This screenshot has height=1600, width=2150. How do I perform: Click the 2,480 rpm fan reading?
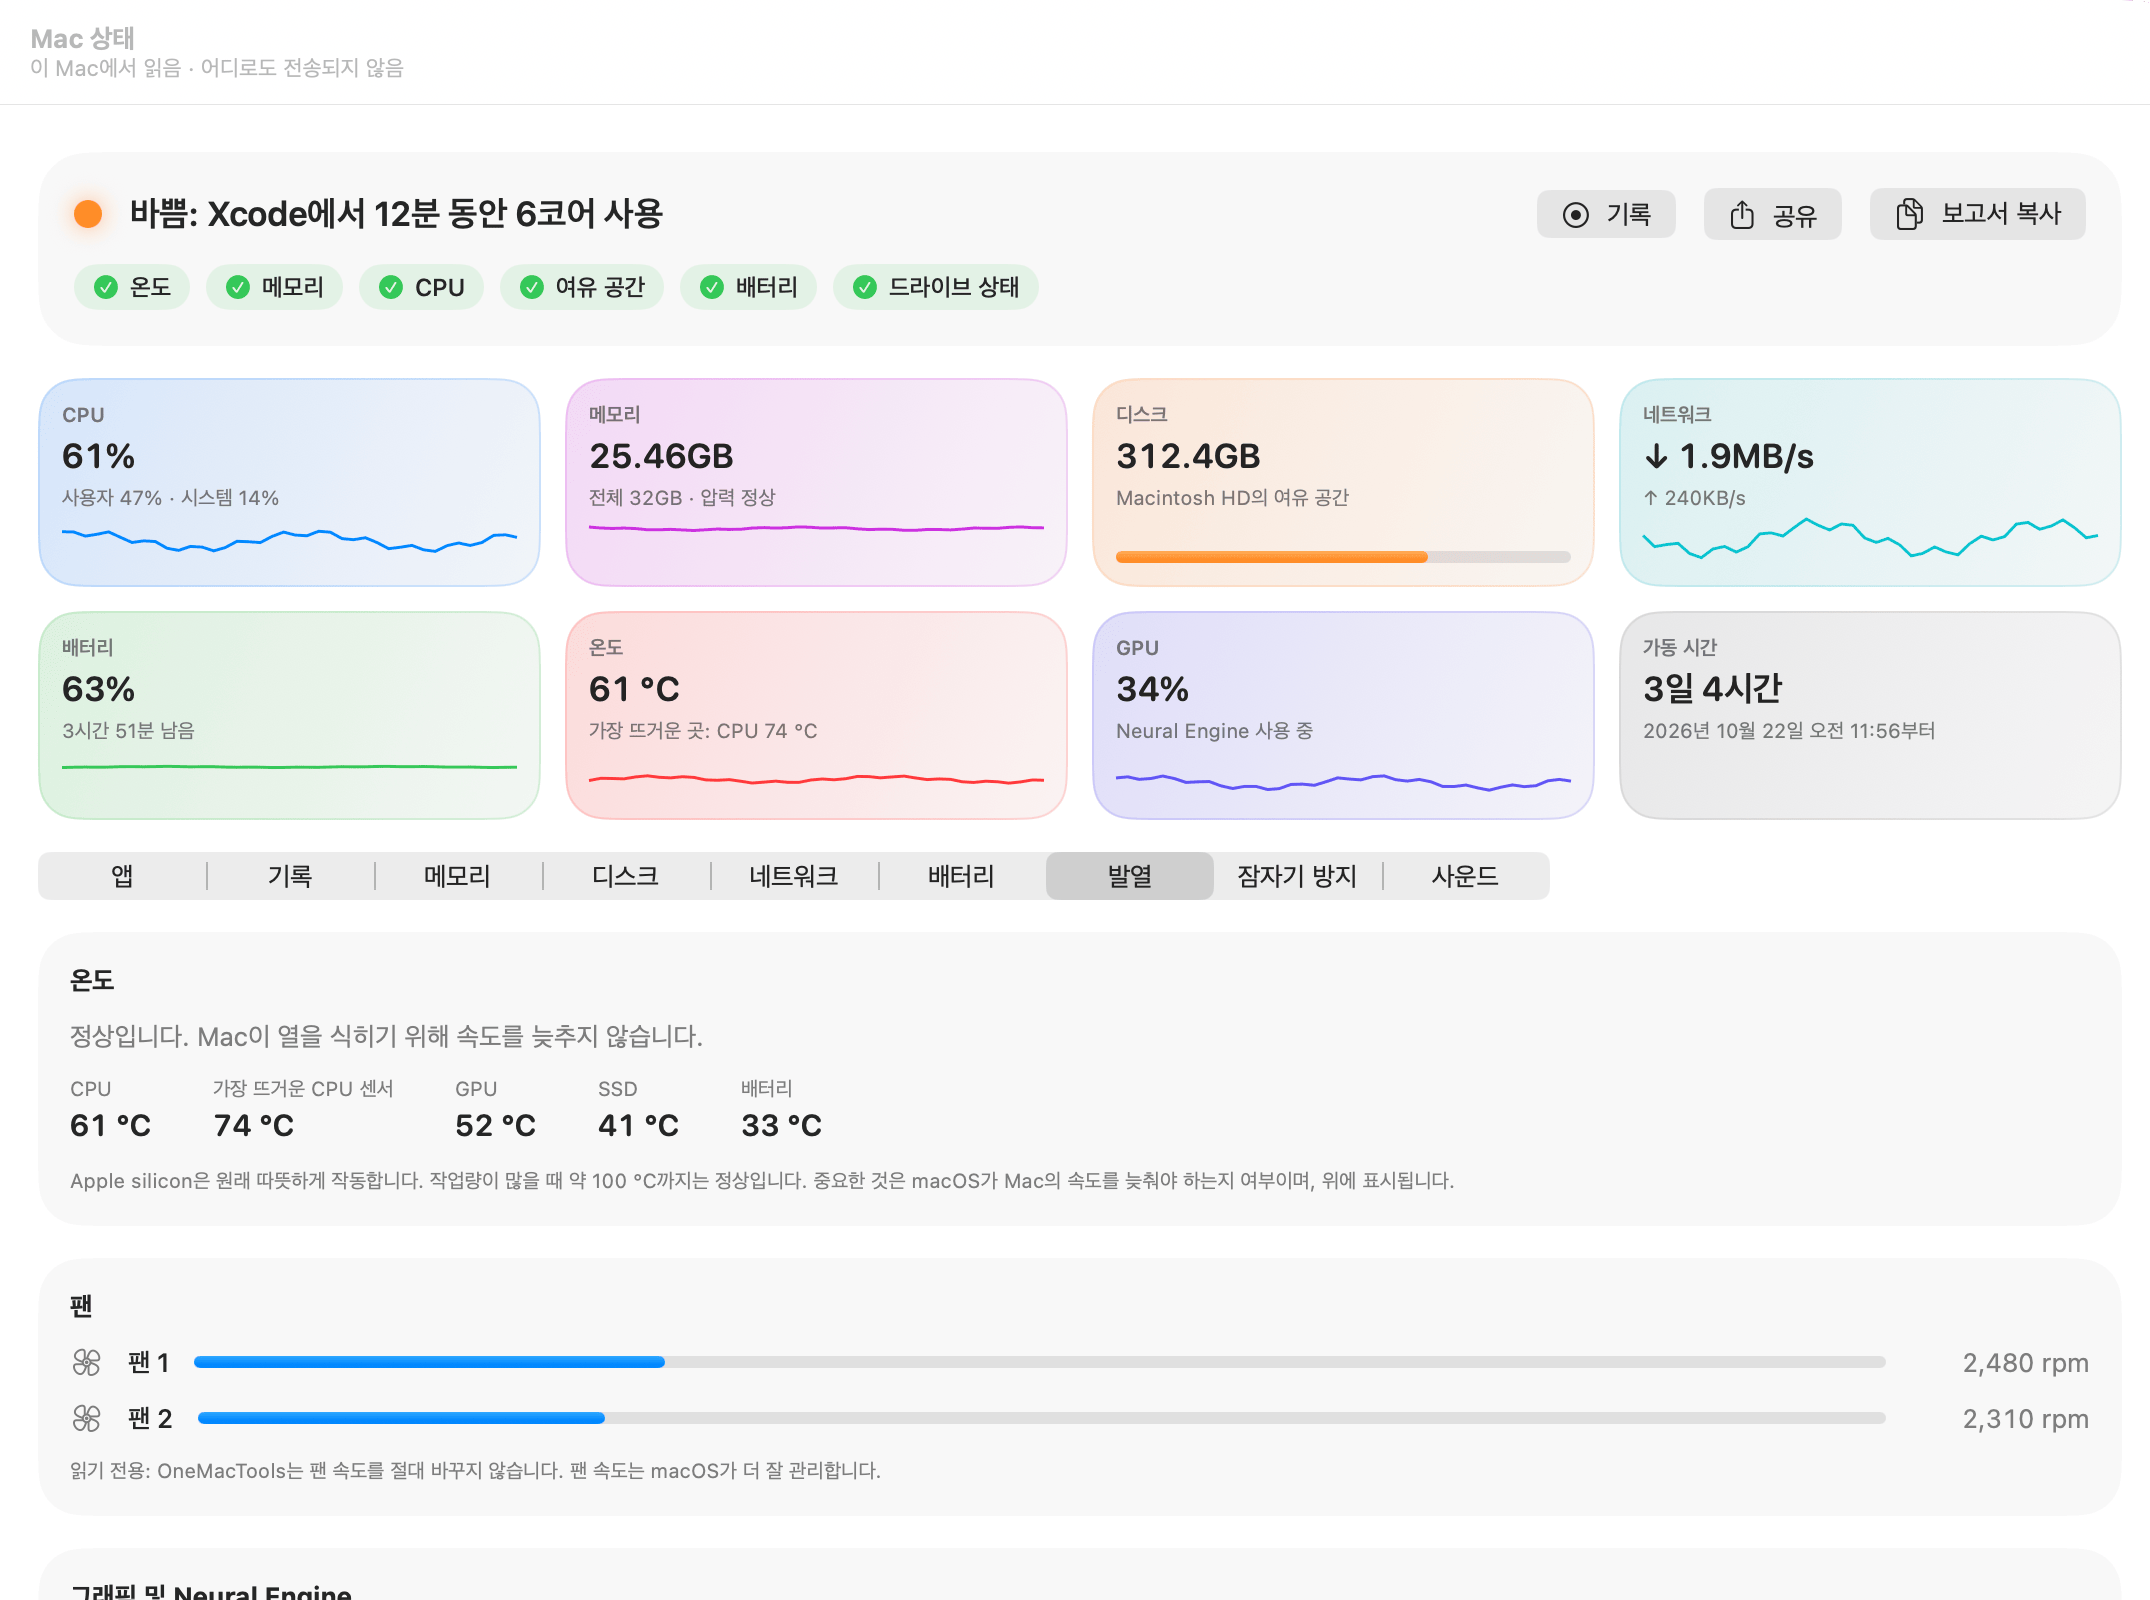point(2025,1363)
